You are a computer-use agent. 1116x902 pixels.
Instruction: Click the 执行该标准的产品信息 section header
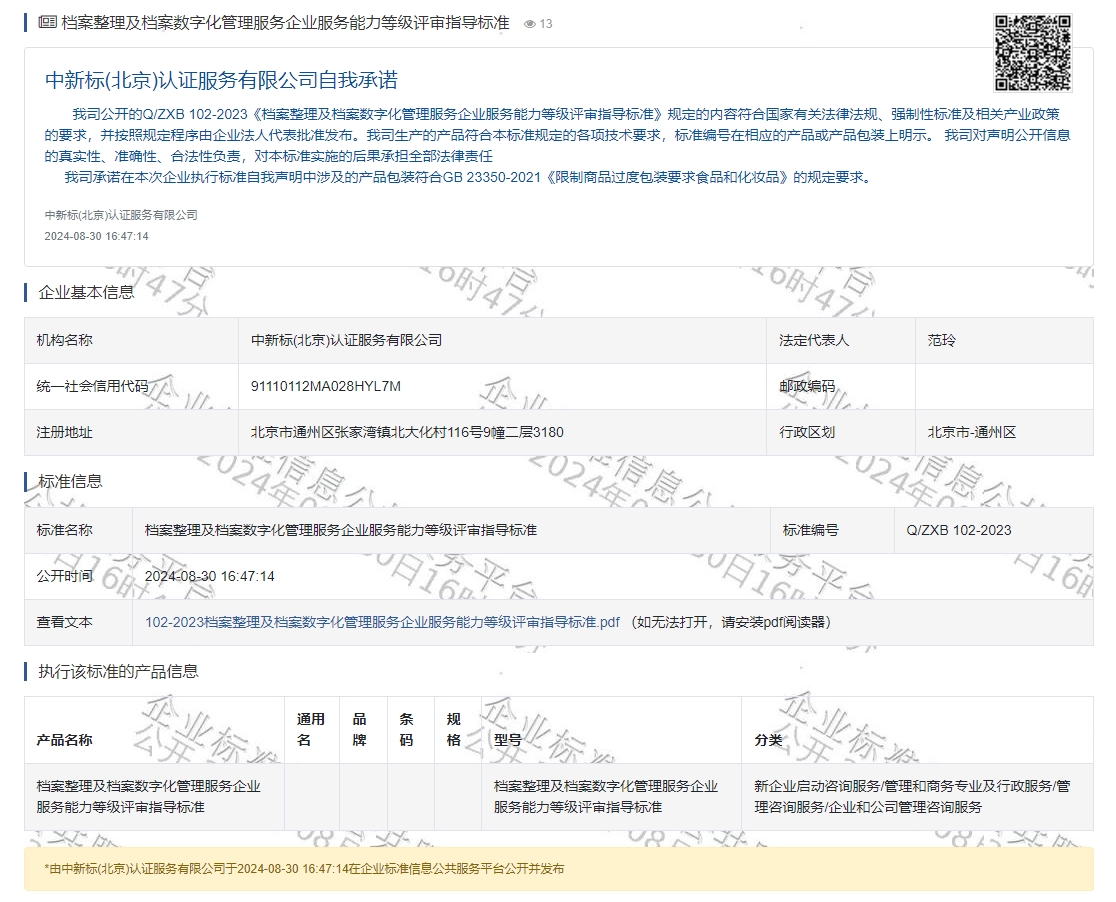click(x=118, y=671)
